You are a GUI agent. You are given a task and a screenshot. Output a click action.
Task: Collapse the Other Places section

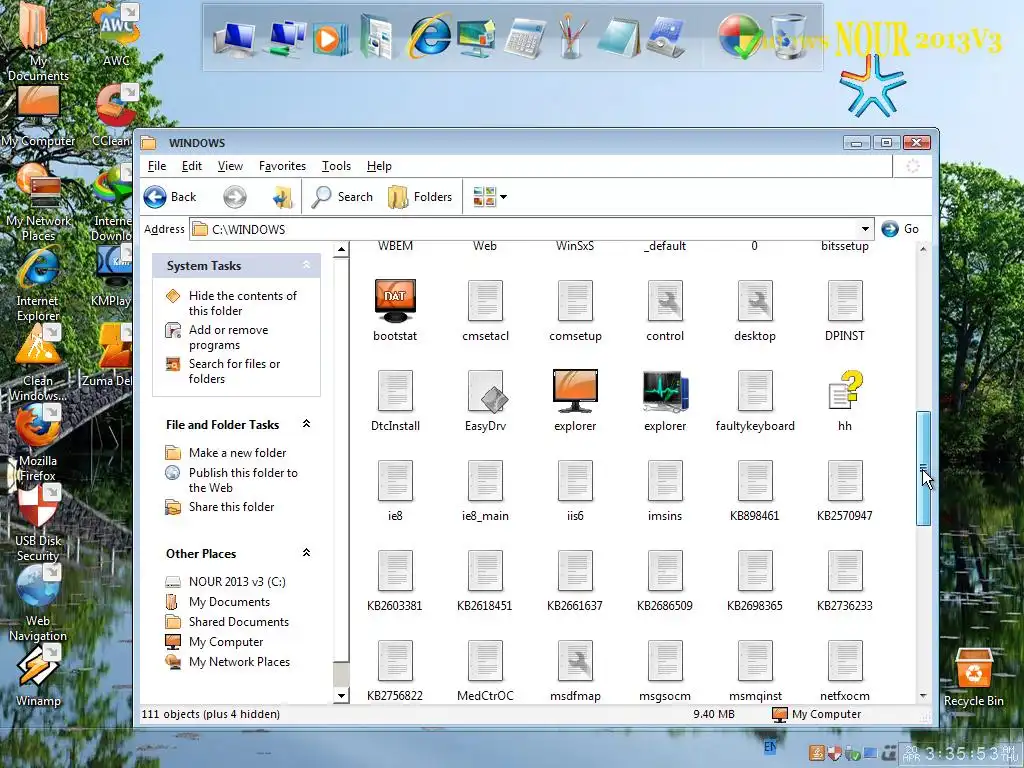click(x=306, y=552)
